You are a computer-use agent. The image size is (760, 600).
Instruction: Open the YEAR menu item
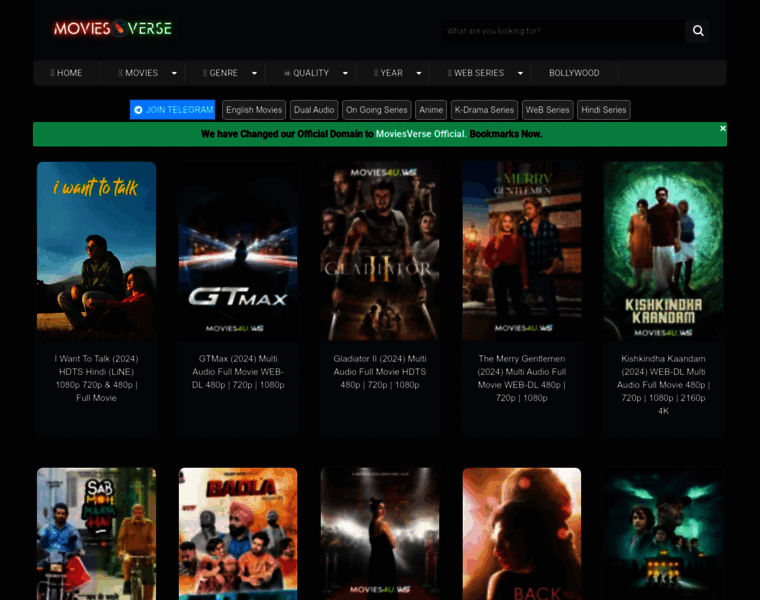[388, 73]
